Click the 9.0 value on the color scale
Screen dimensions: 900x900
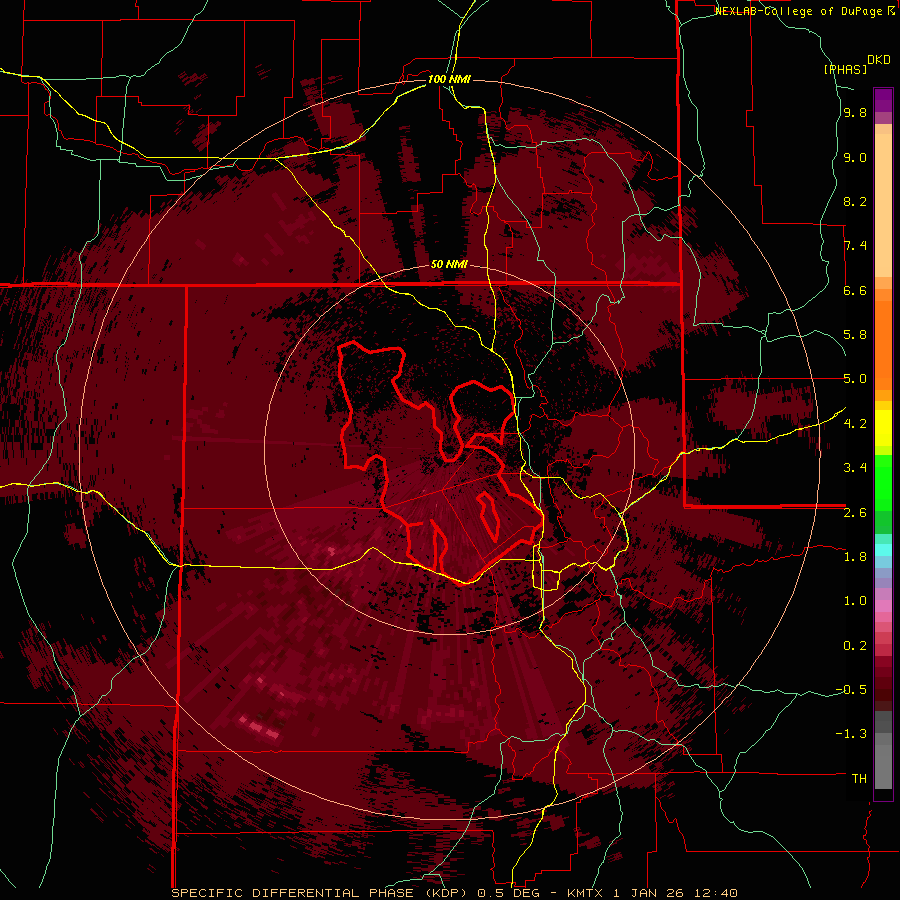(855, 157)
